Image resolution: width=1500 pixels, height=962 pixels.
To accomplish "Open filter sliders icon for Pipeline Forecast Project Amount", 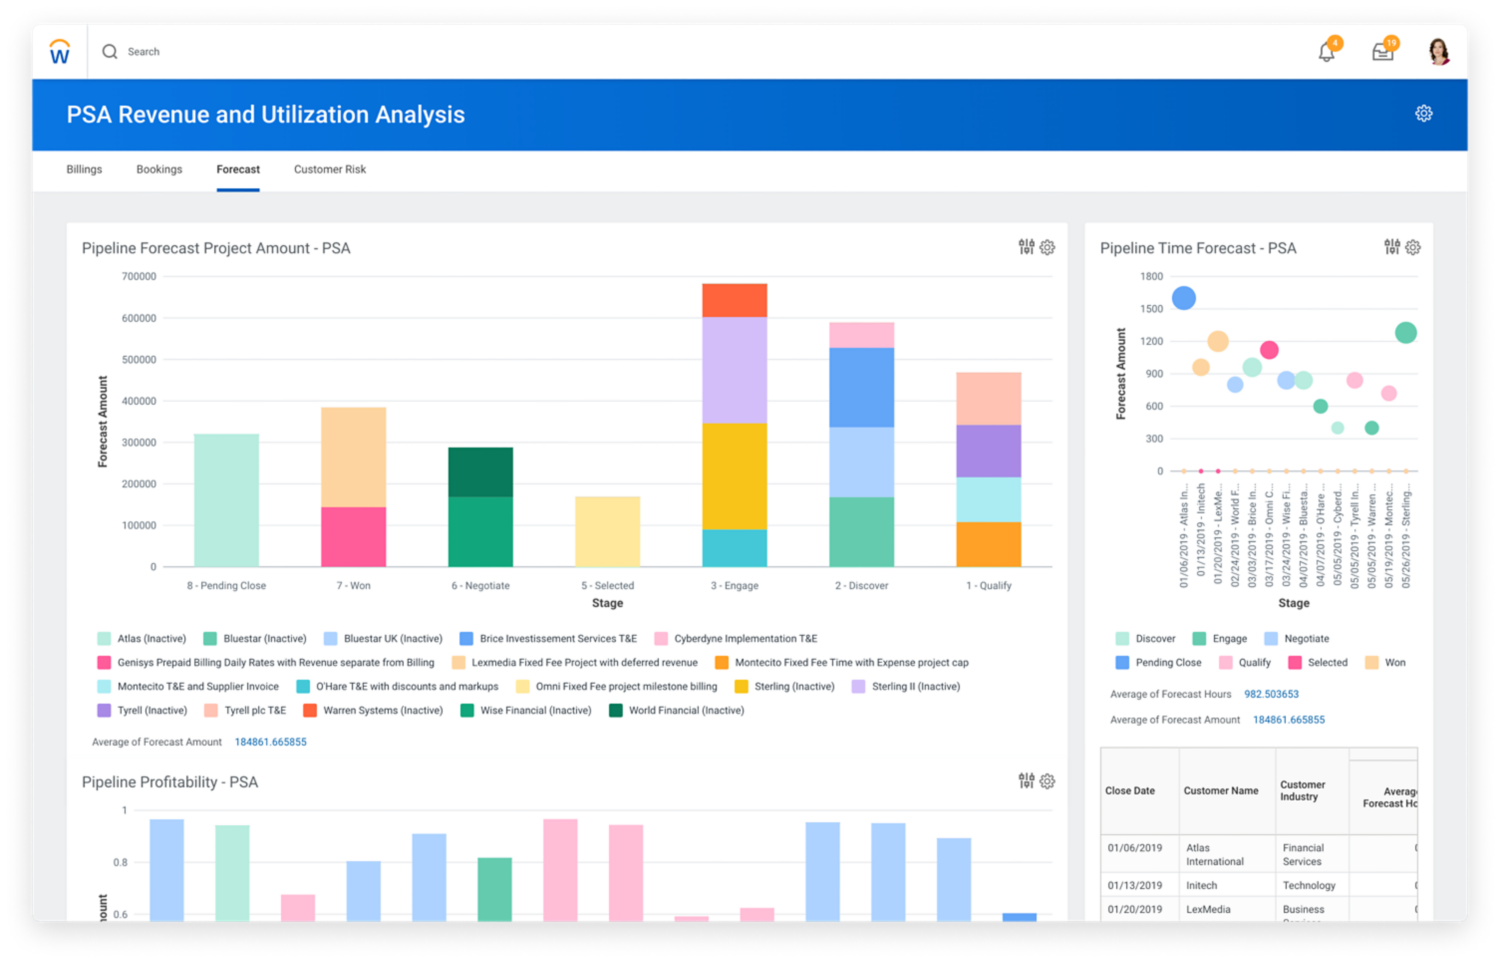I will pos(1026,247).
